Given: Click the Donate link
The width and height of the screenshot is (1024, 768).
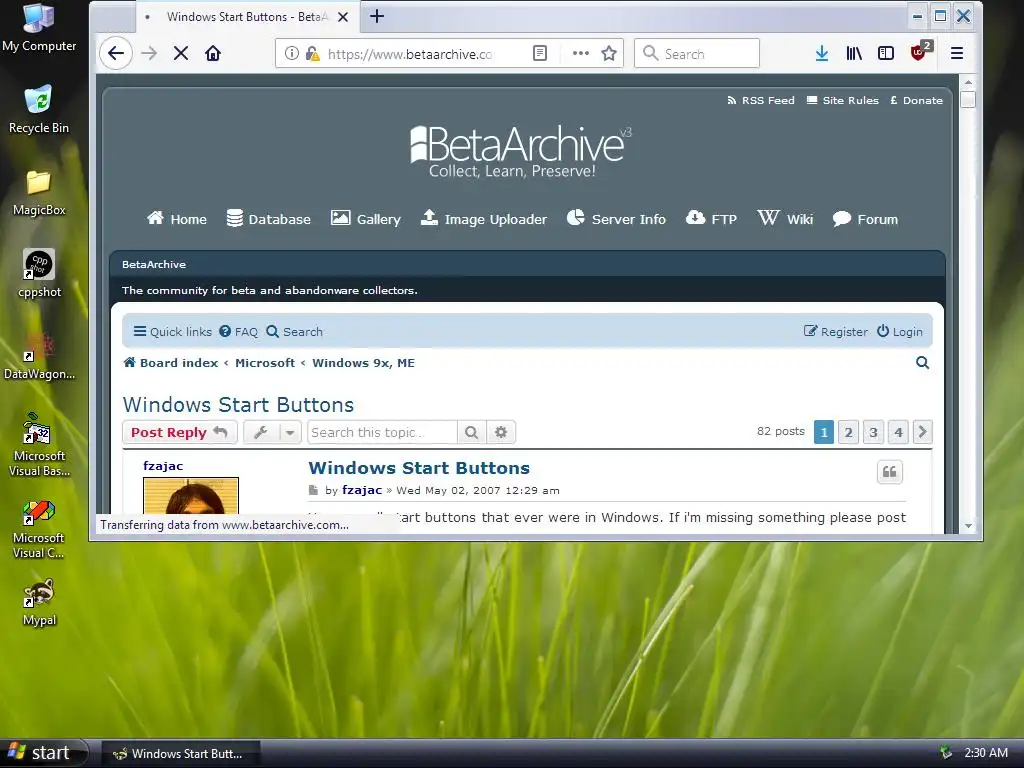Looking at the screenshot, I should 916,101.
